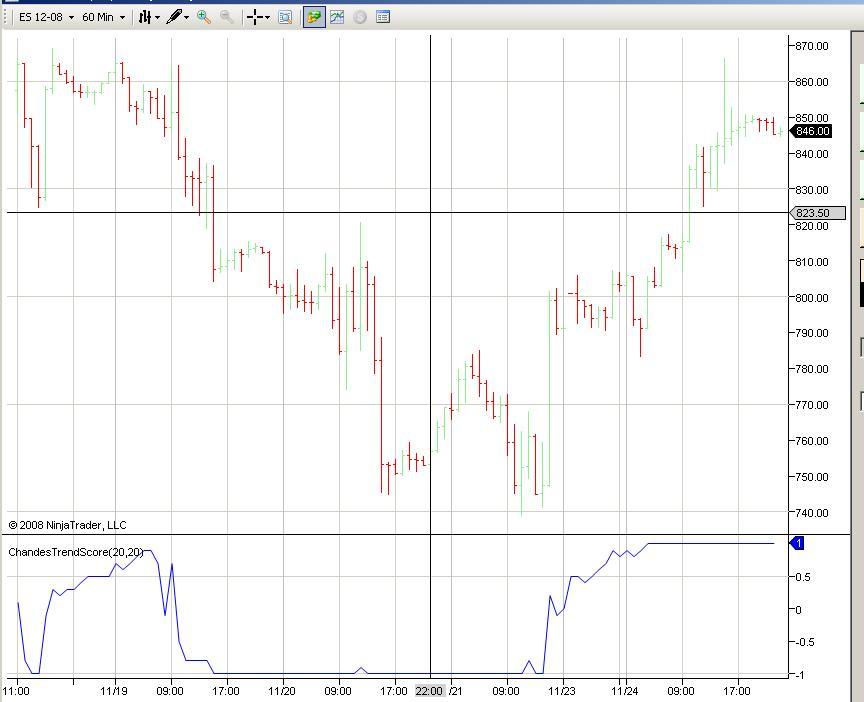864x702 pixels.
Task: Click the zoom frame icon
Action: click(x=285, y=17)
